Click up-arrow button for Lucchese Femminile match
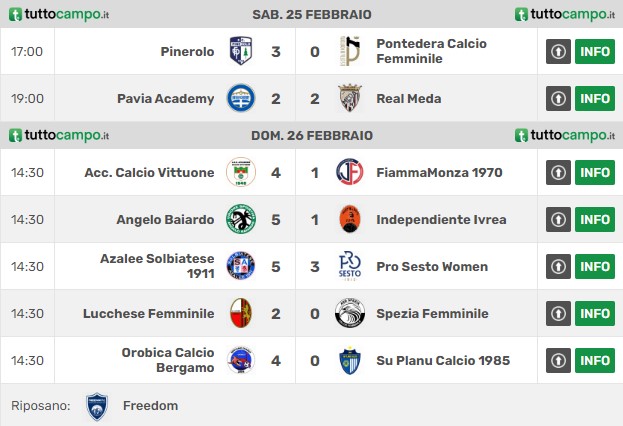This screenshot has width=623, height=426. point(558,314)
